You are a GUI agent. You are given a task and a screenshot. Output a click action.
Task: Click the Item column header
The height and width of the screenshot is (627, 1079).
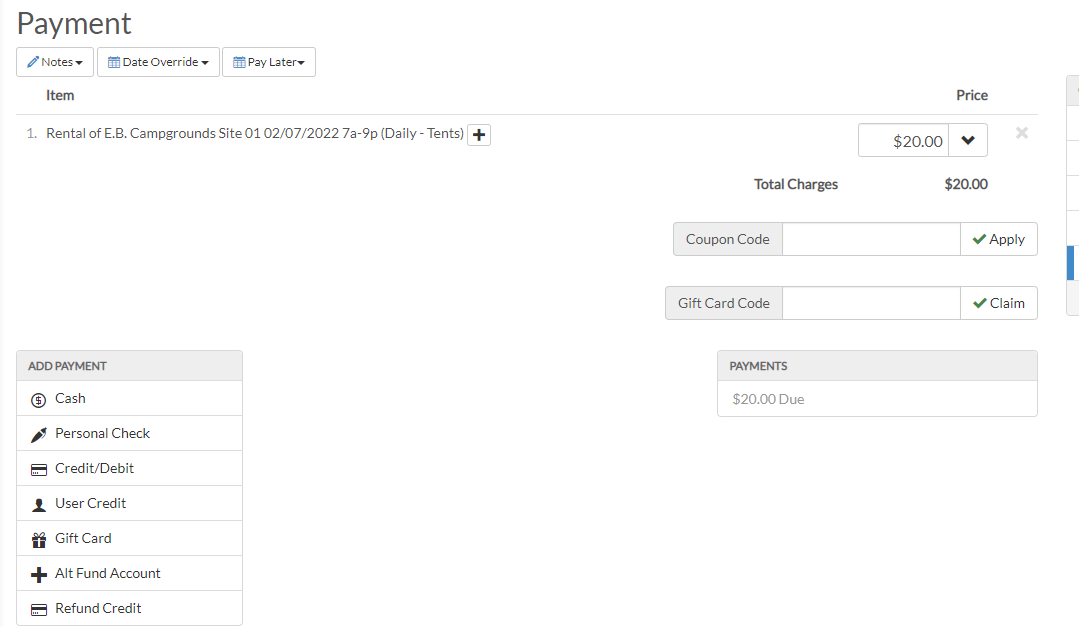[x=60, y=96]
